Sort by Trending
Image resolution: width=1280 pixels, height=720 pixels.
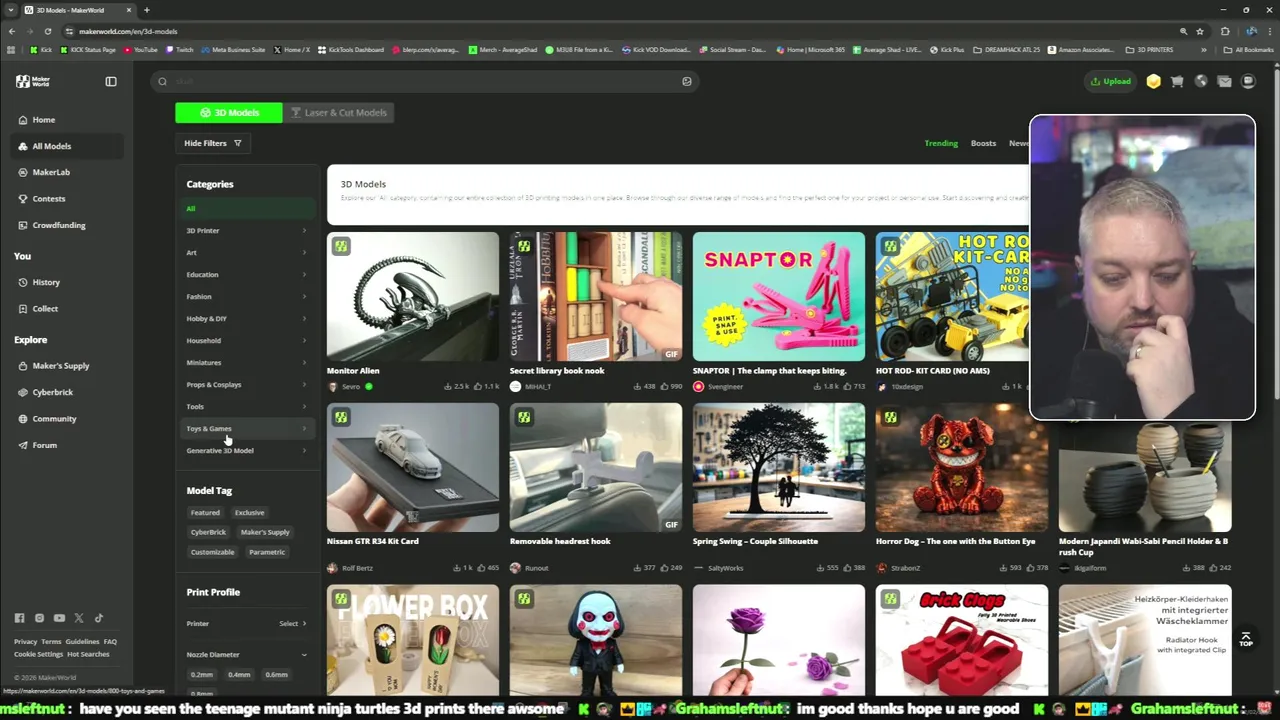pos(941,143)
